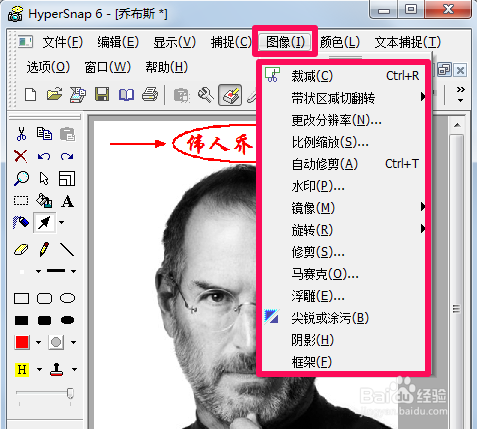Click the open book icon in toolbar
This screenshot has width=477, height=429.
[x=126, y=95]
